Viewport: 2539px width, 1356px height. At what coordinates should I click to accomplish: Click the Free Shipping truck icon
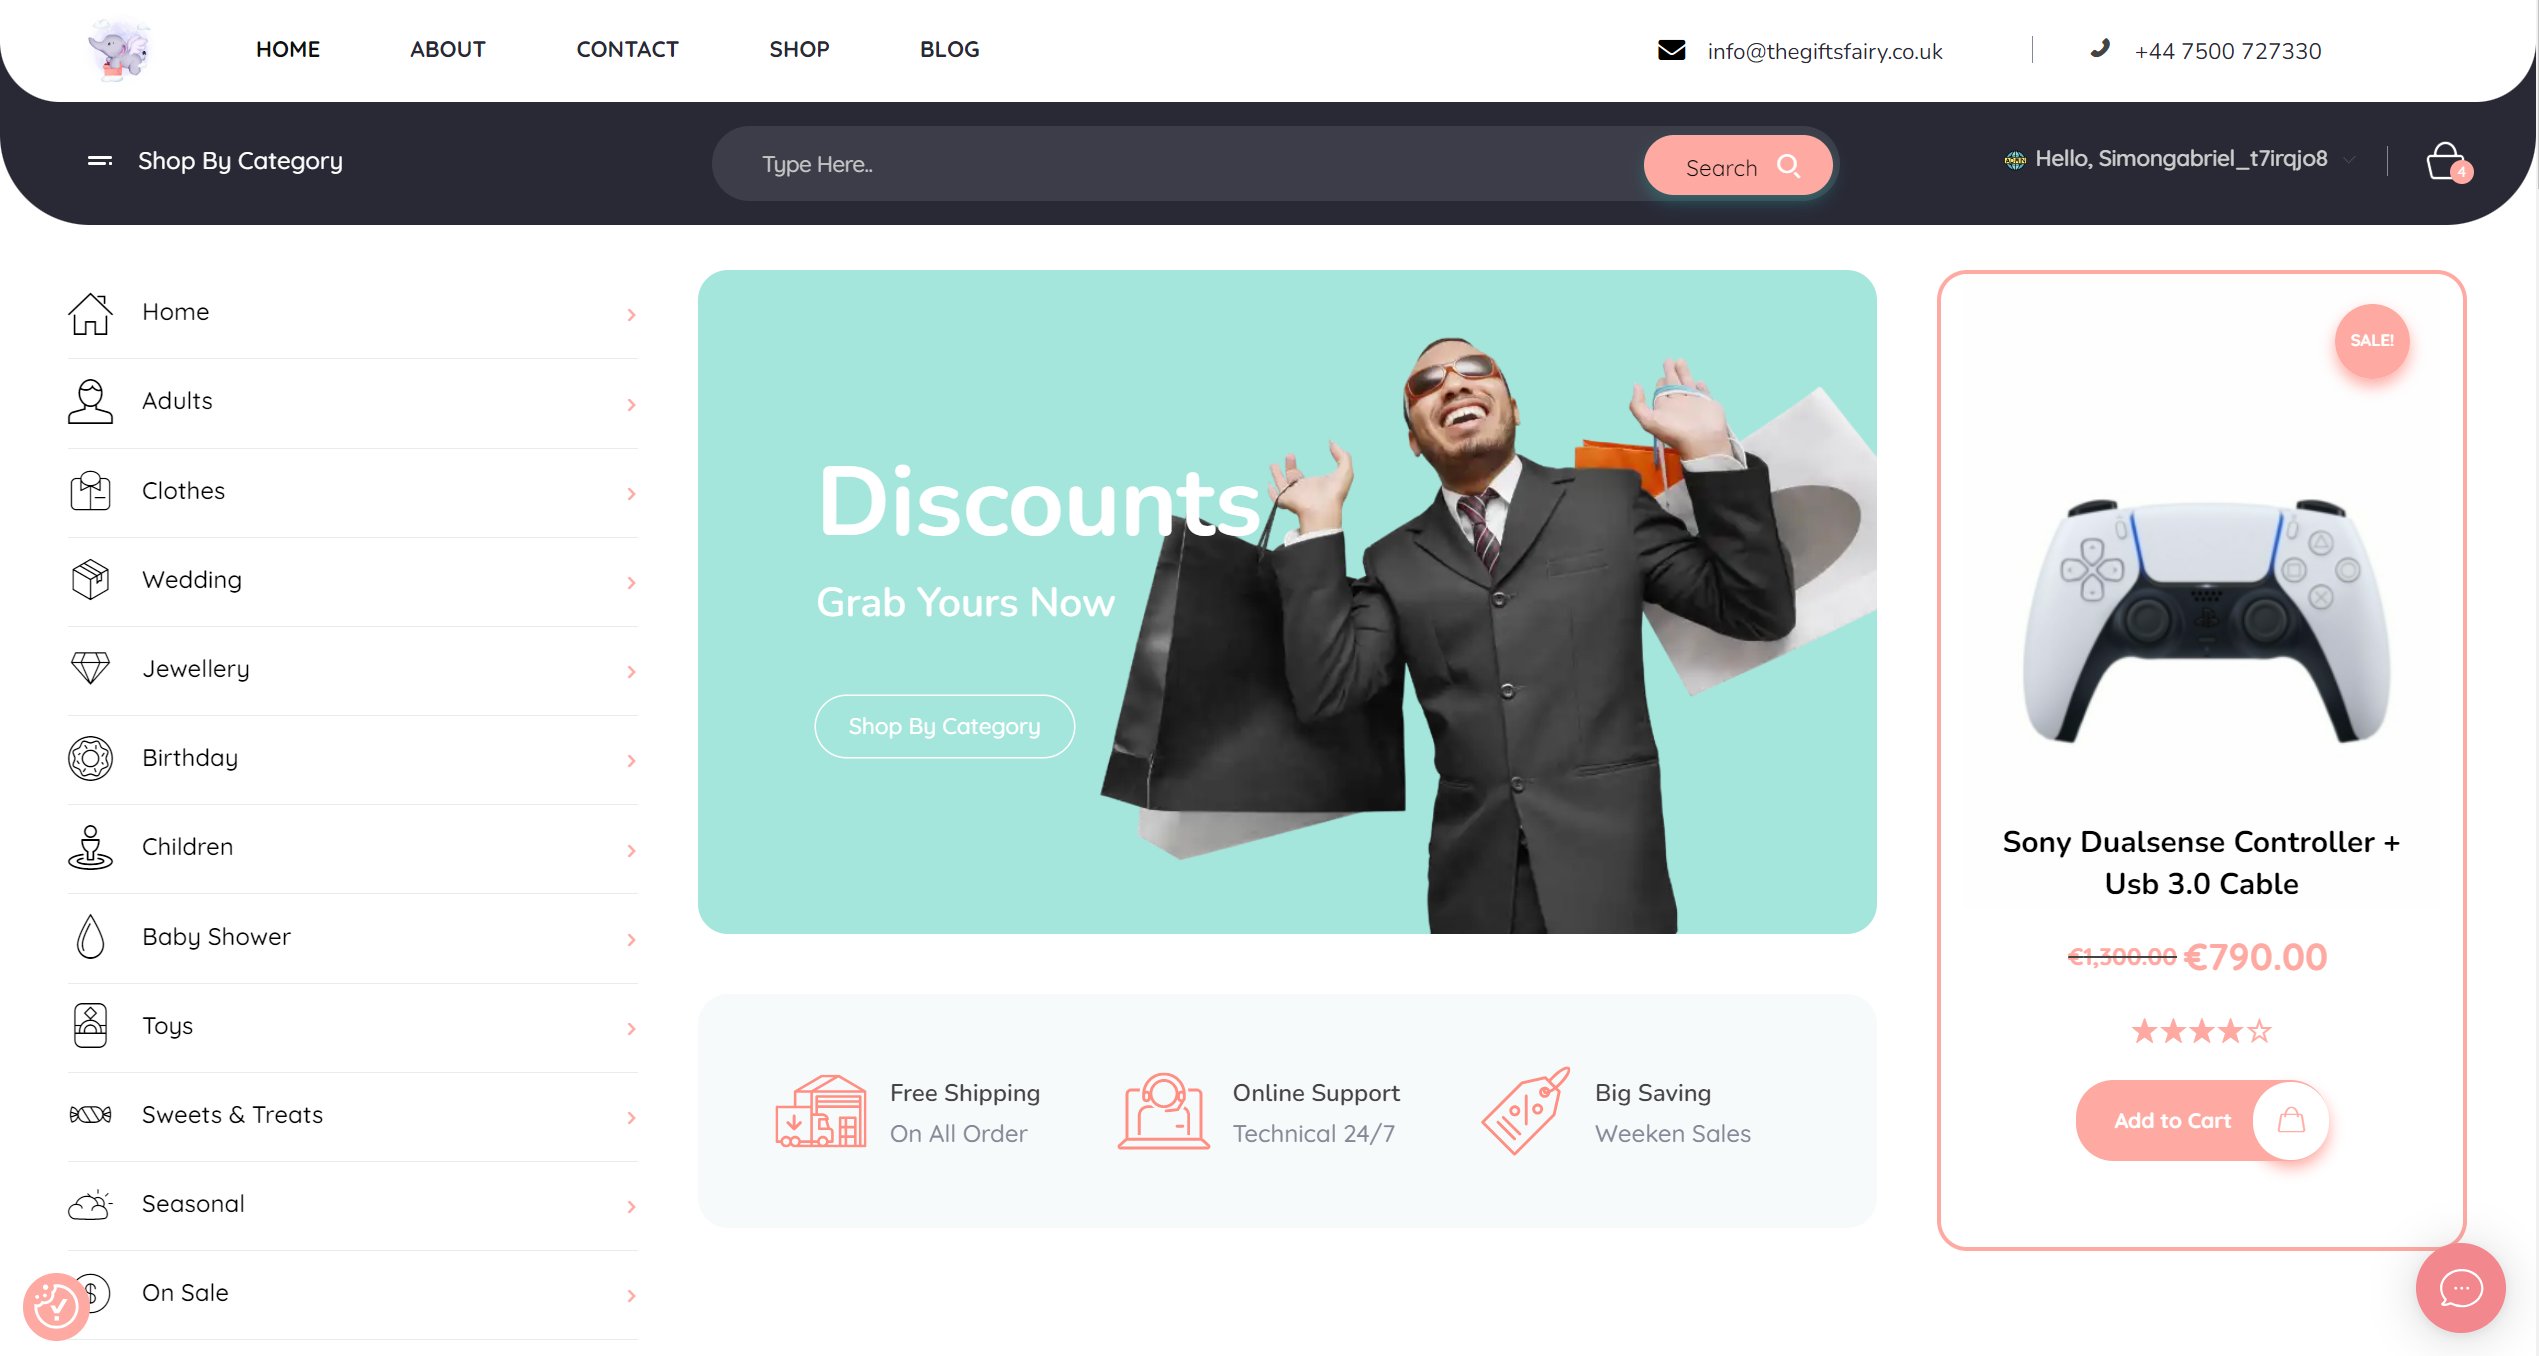[x=820, y=1111]
